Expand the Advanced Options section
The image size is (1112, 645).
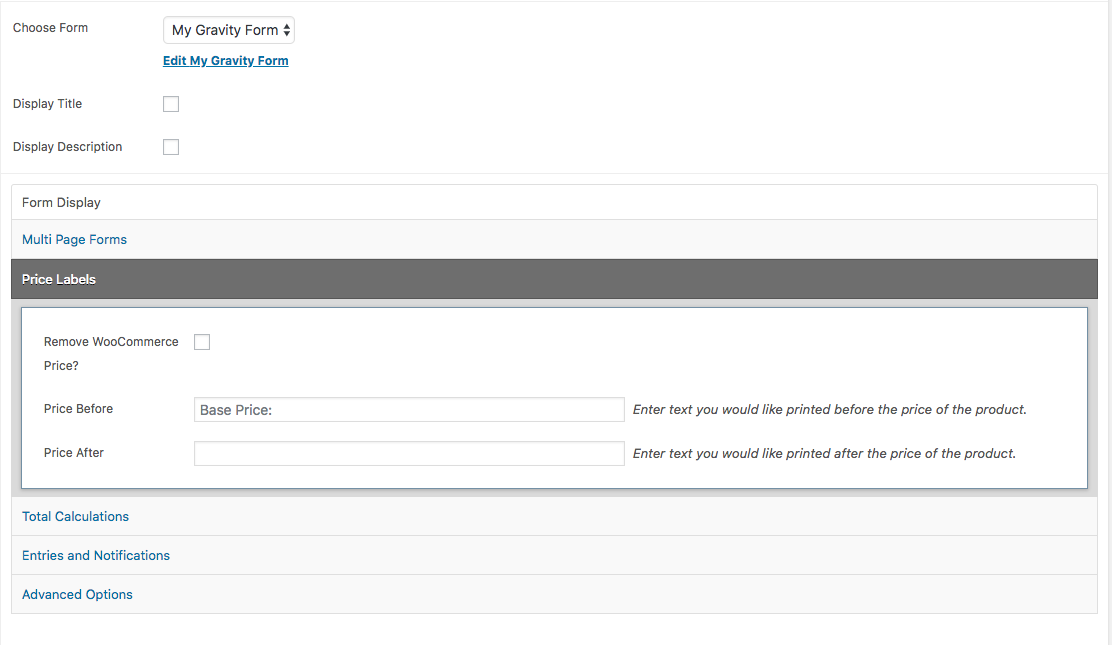[77, 594]
